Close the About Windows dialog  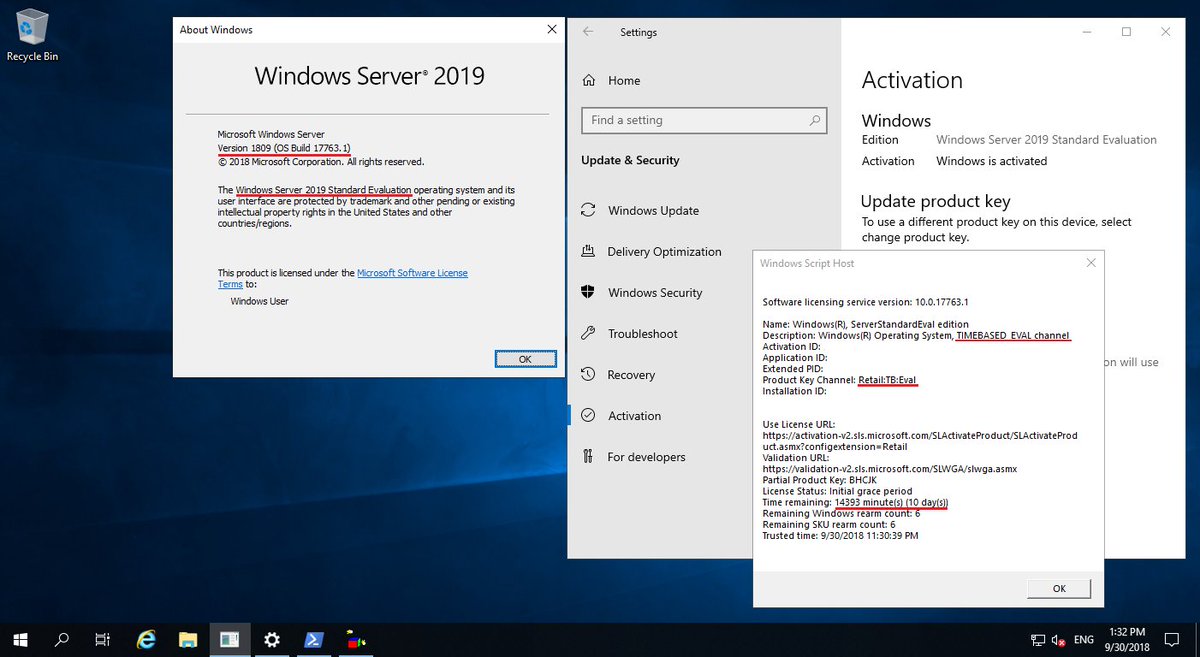(x=552, y=30)
